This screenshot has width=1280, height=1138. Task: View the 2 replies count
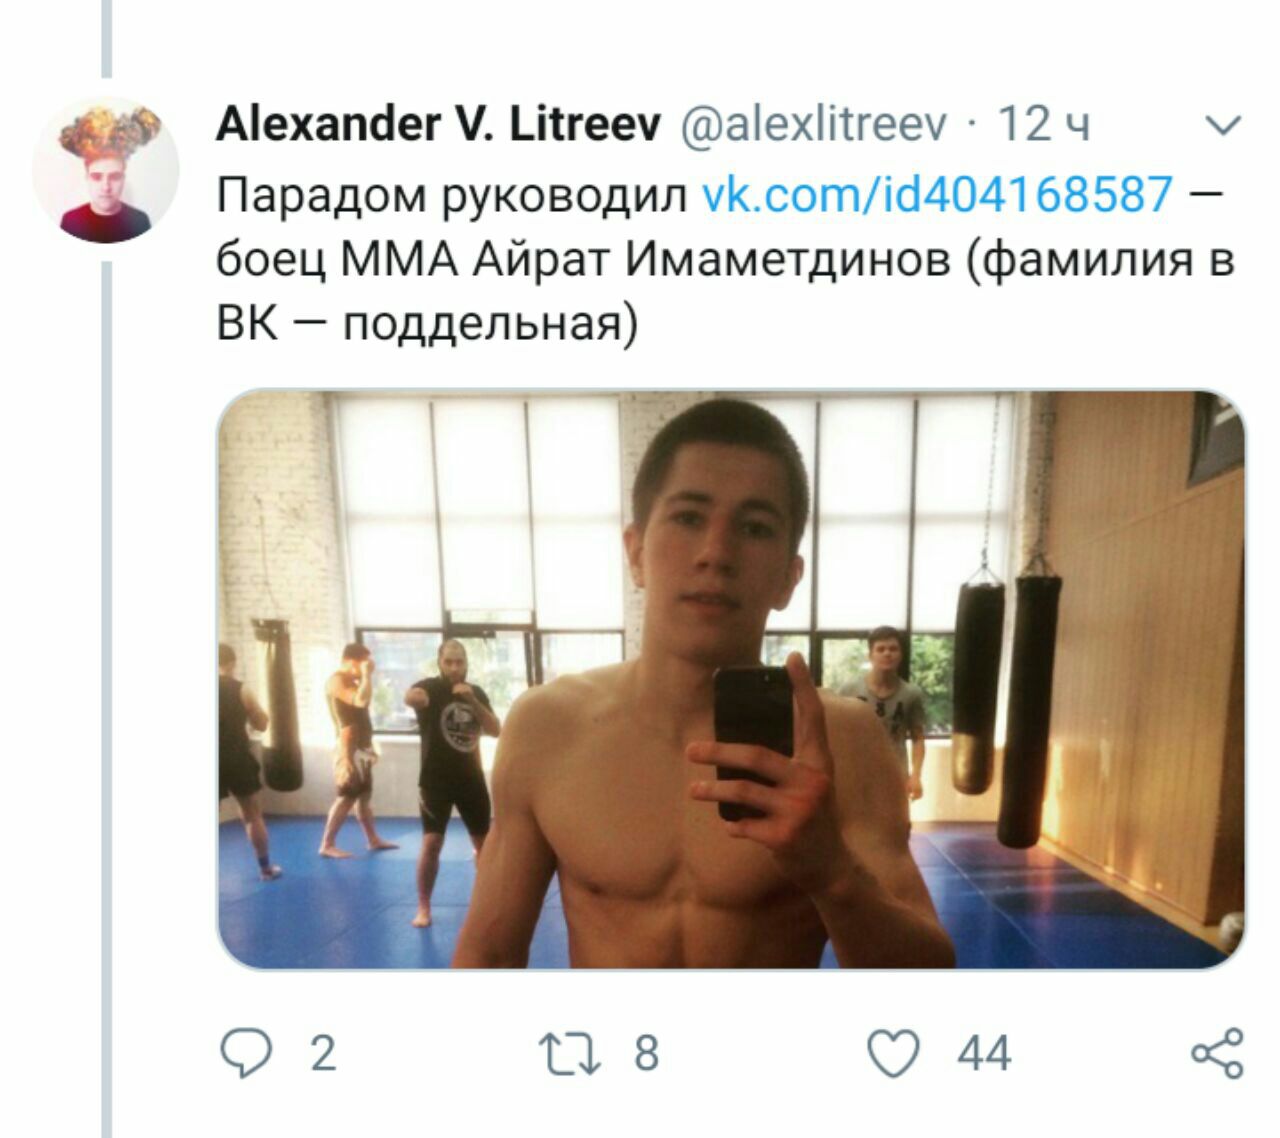[322, 1054]
